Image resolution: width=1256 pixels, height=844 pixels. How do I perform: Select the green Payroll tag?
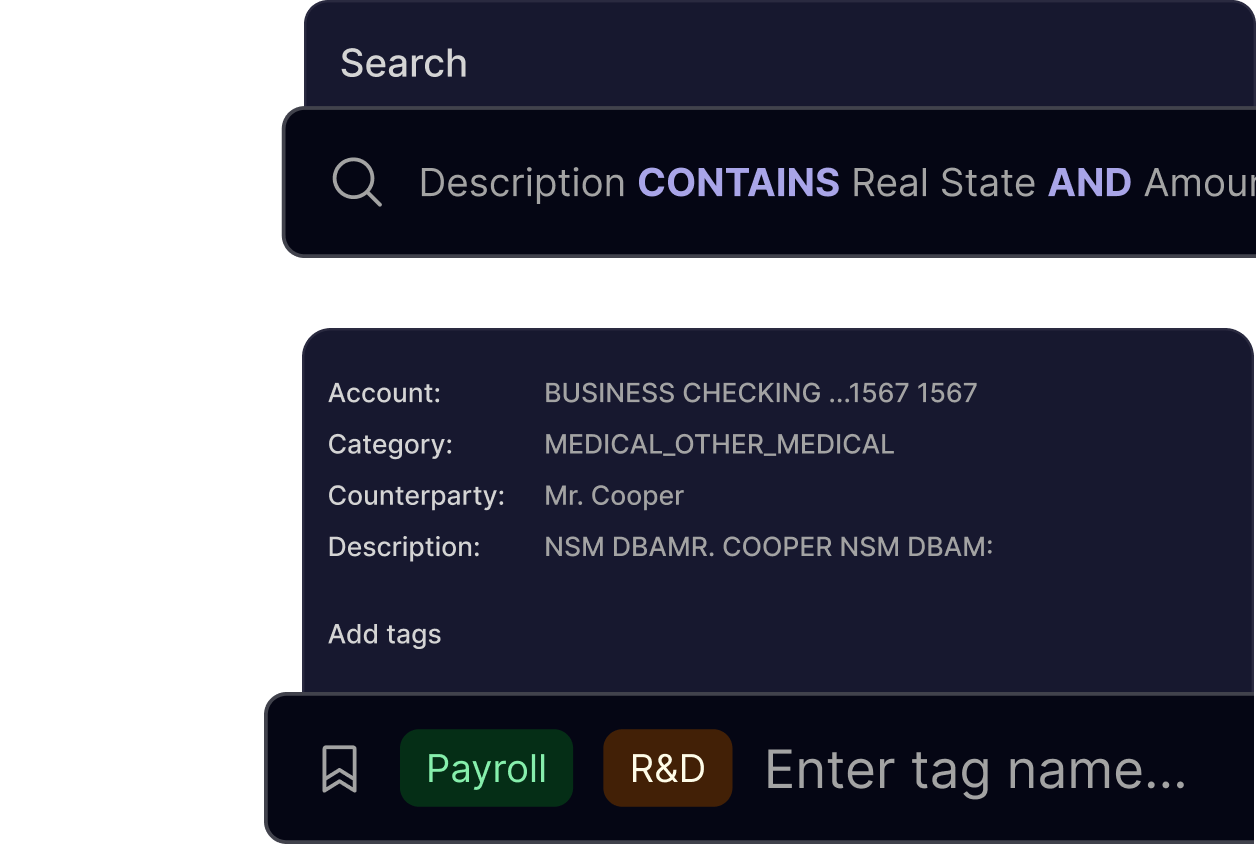486,769
